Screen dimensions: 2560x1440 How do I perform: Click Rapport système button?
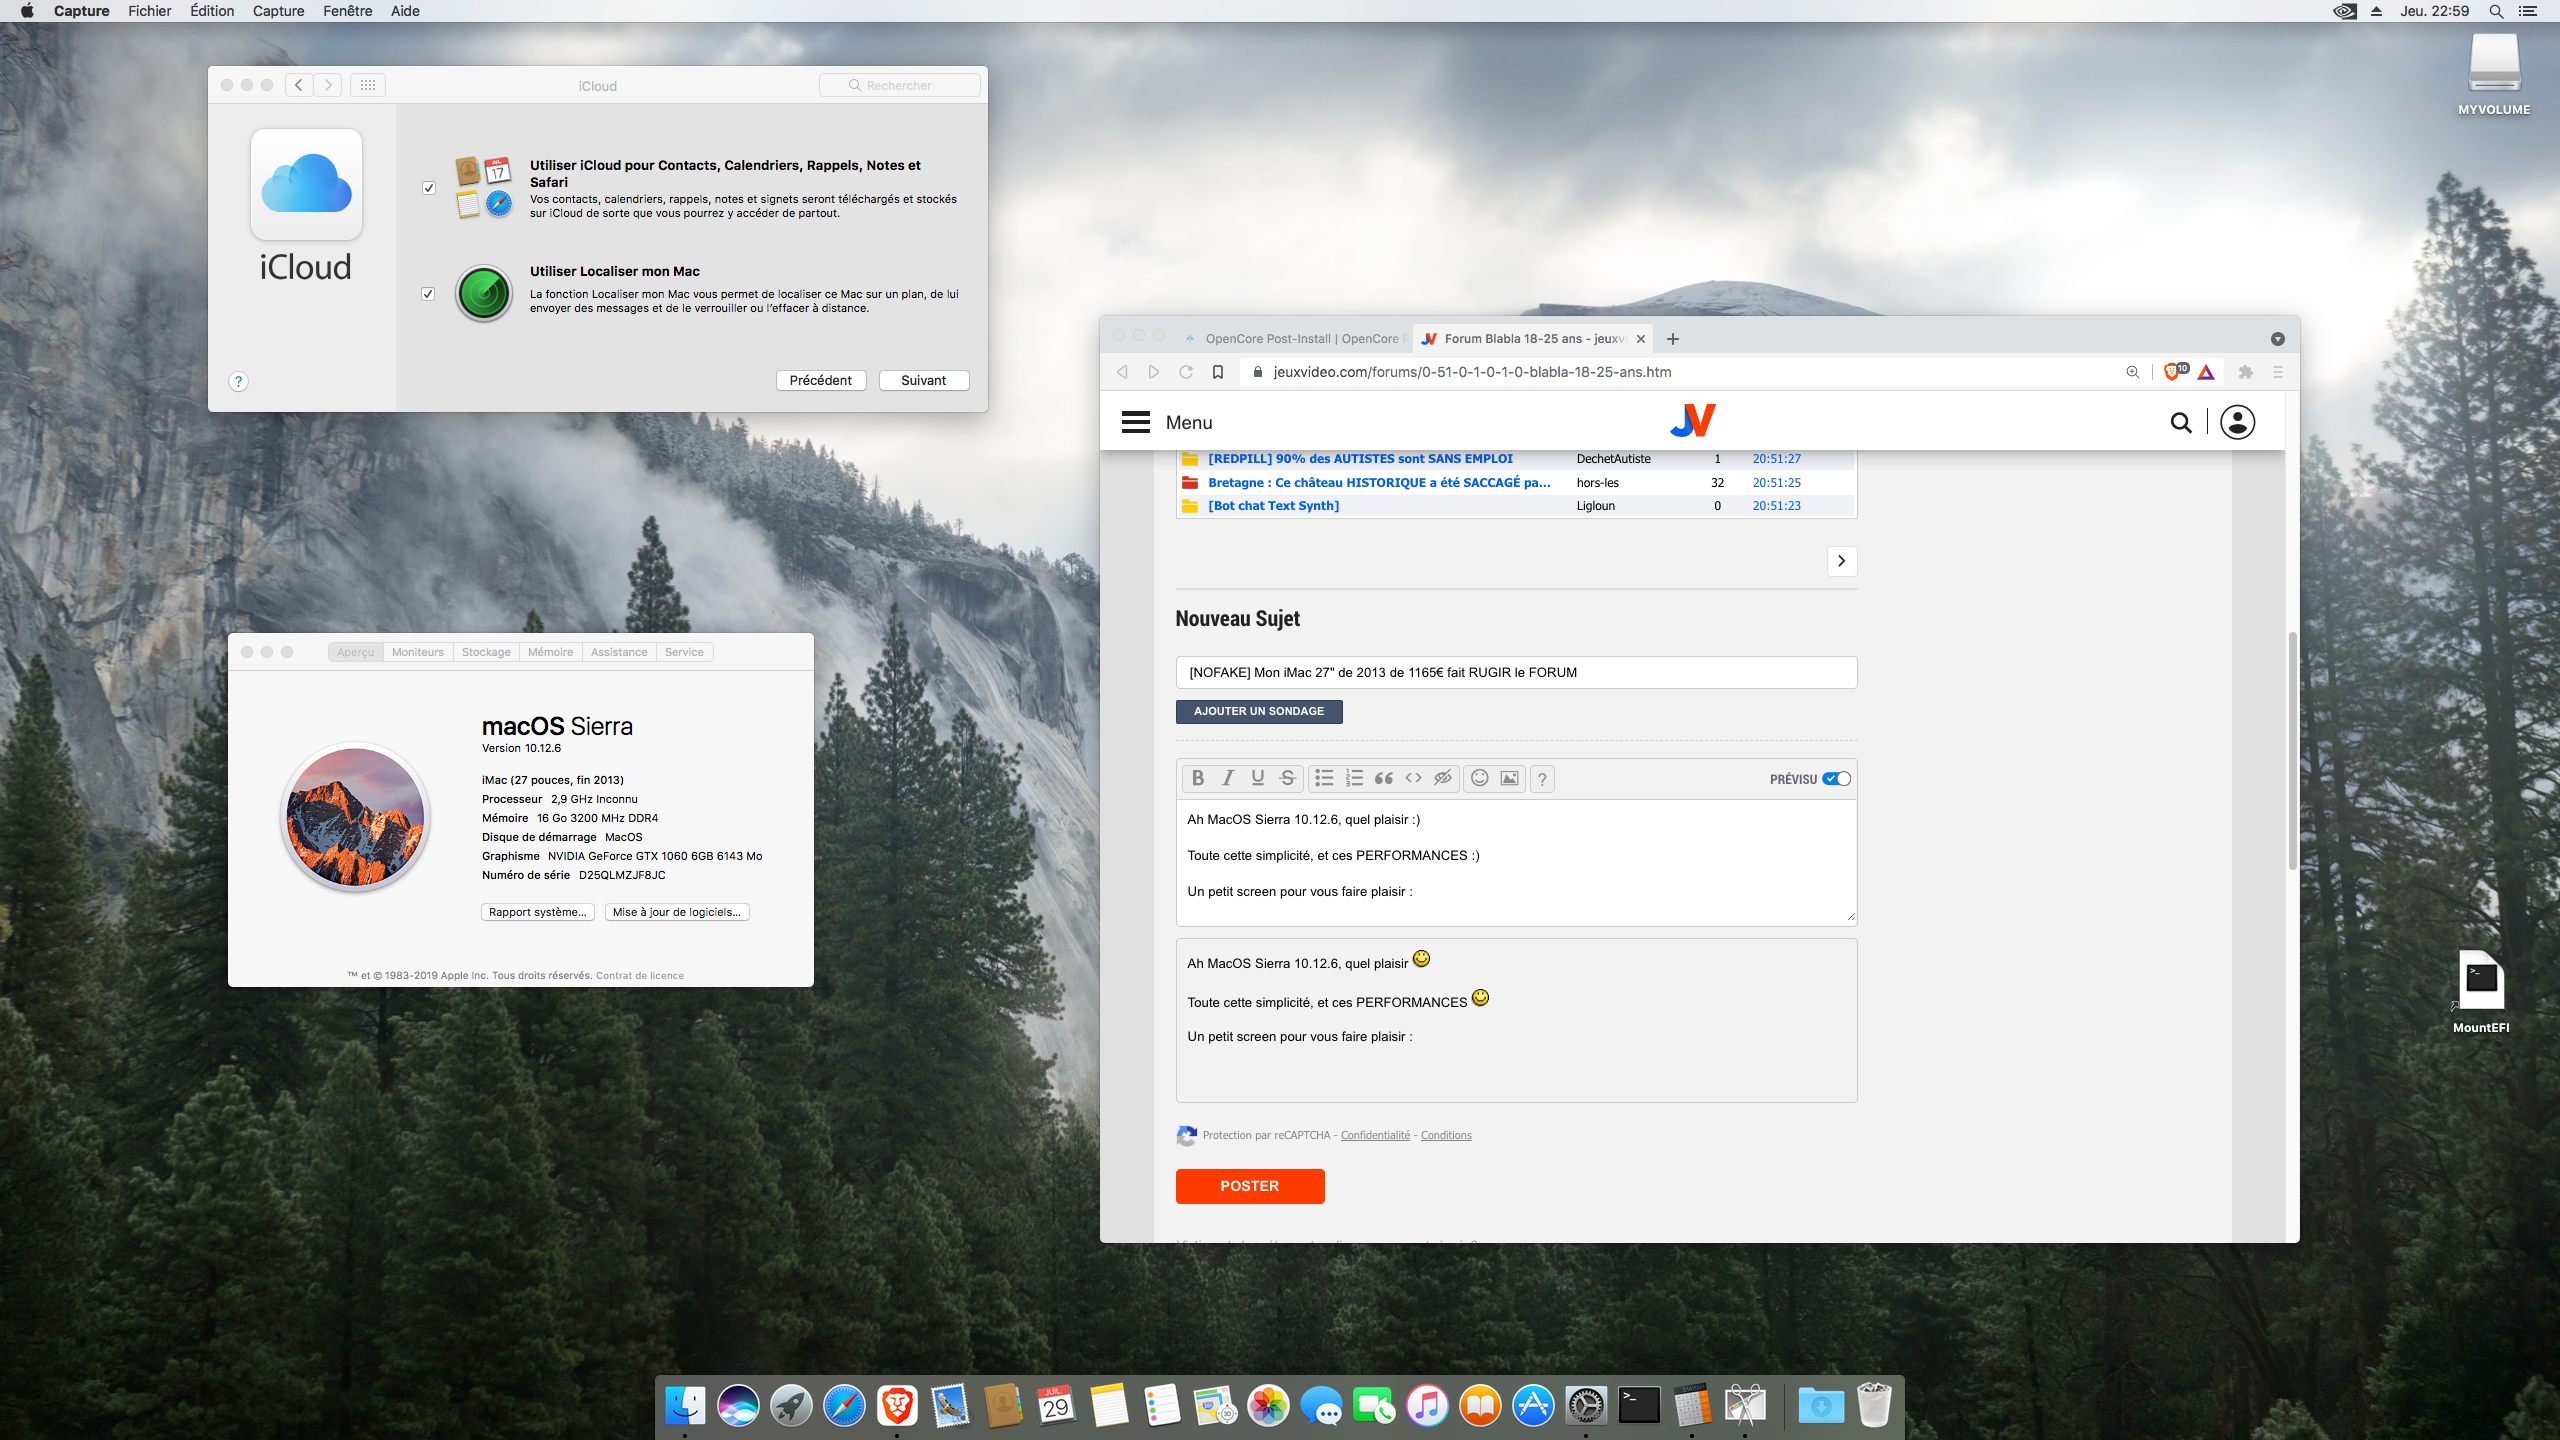pyautogui.click(x=537, y=912)
